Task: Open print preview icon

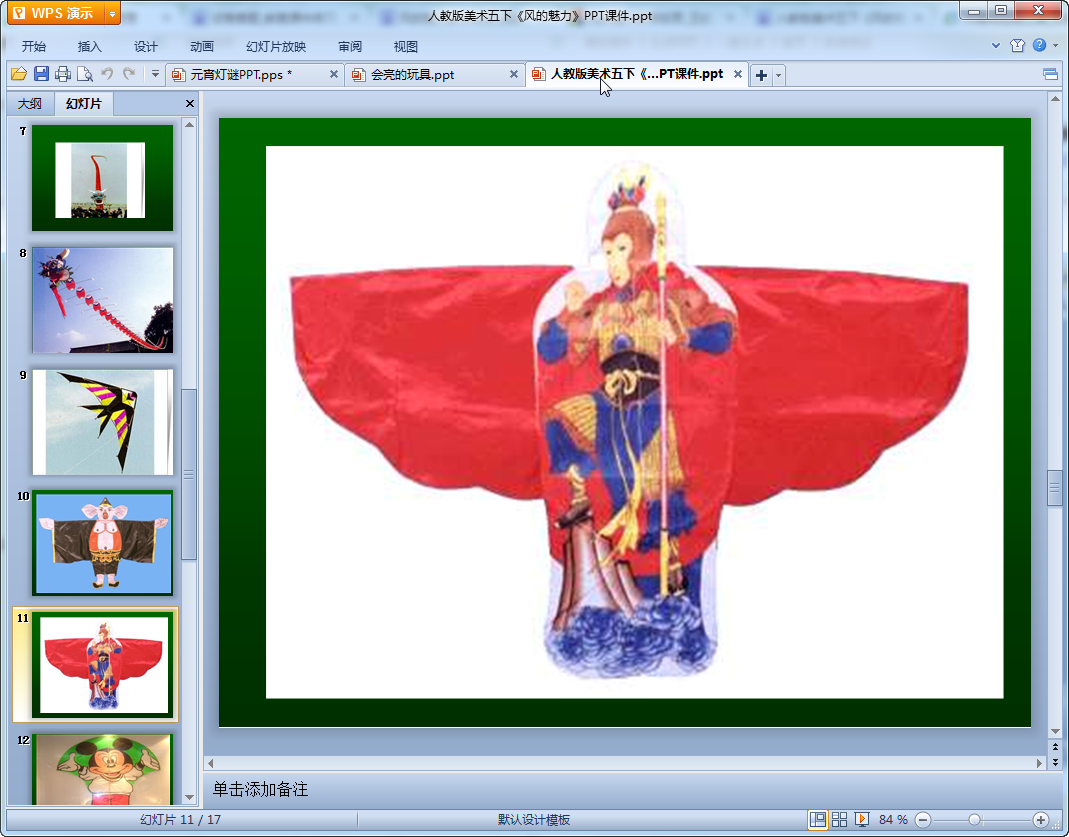Action: click(85, 74)
